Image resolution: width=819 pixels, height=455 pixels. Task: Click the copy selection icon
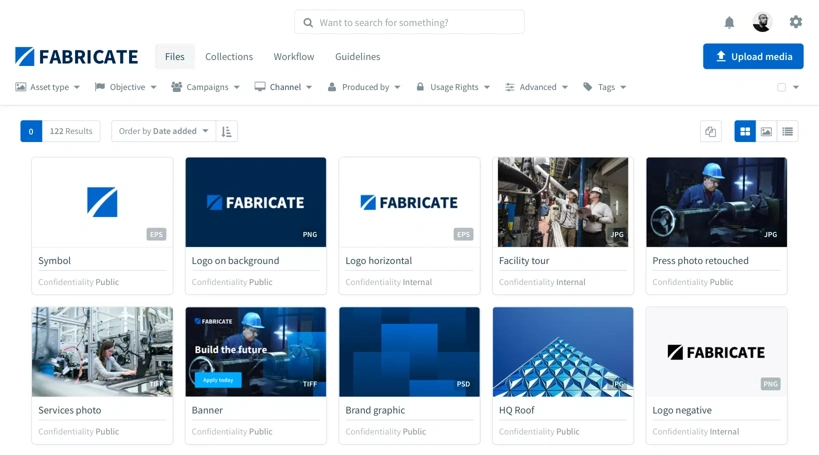pyautogui.click(x=711, y=131)
